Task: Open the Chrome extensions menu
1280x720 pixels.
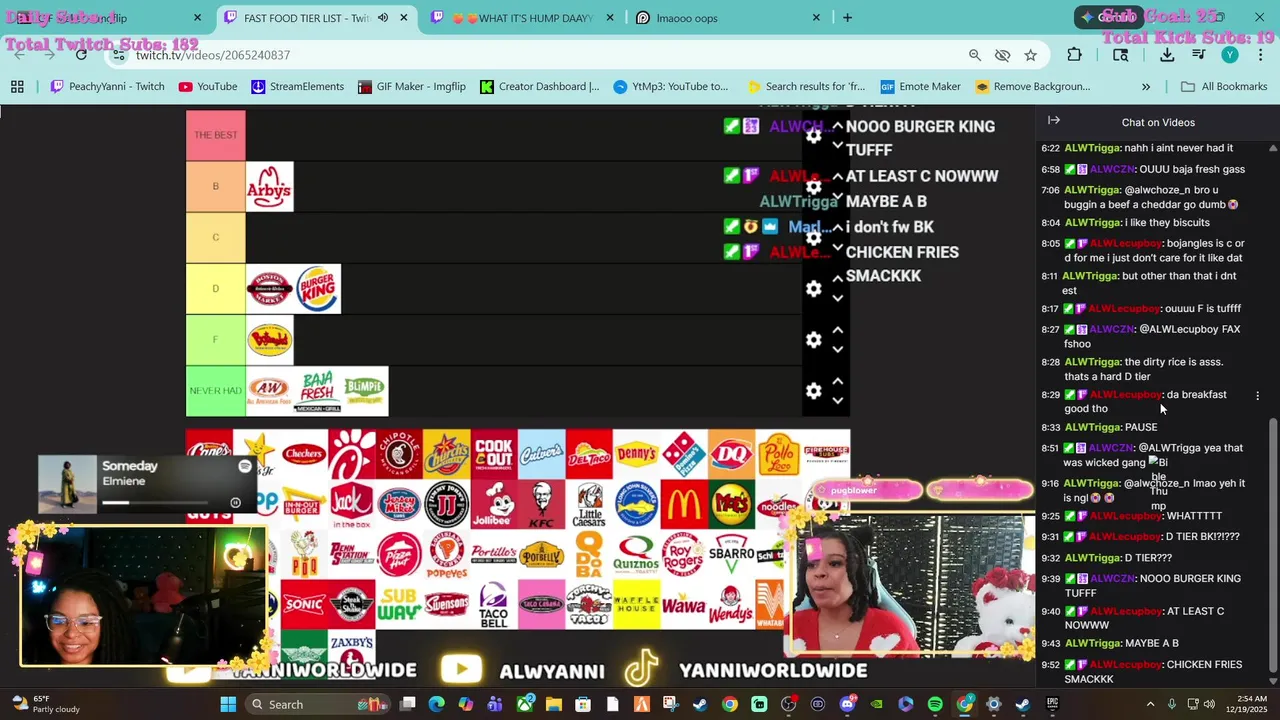Action: pyautogui.click(x=1074, y=55)
